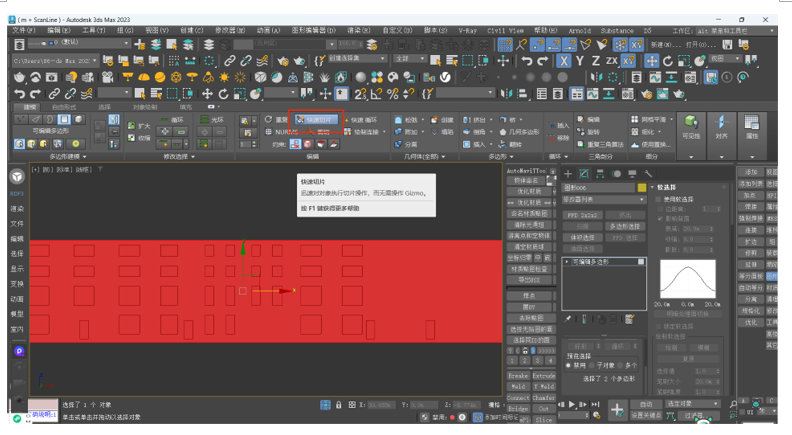The image size is (792, 435).
Task: Open the Modify tab in command panel
Action: 584,173
